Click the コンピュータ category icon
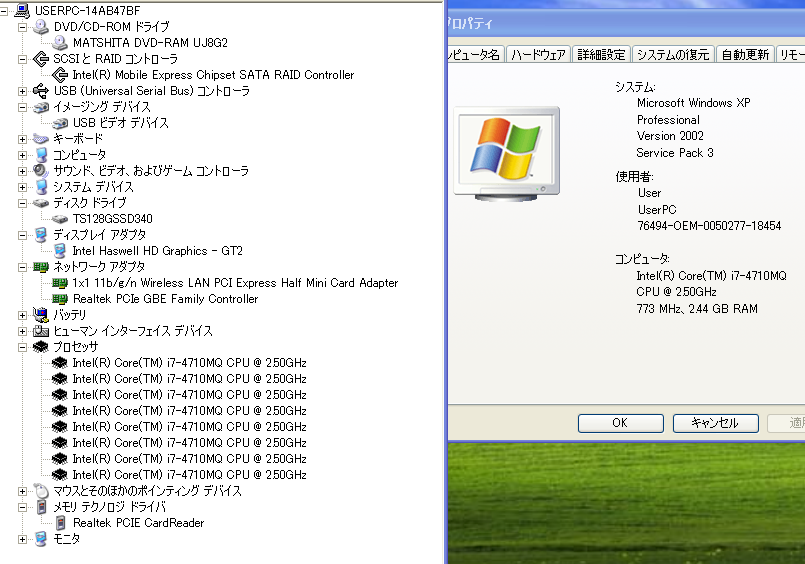805x564 pixels. (x=41, y=154)
